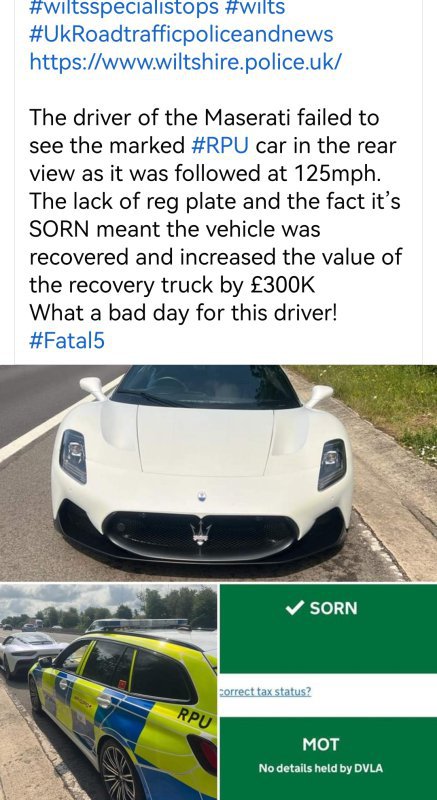
Task: Click the SORN checkmark icon
Action: [294, 608]
